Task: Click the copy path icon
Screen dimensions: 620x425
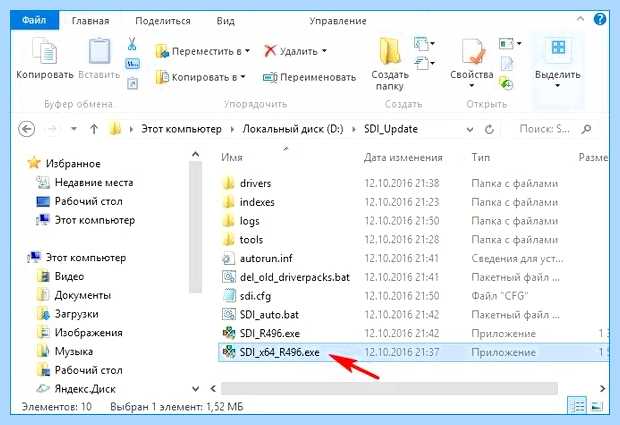Action: 132,63
